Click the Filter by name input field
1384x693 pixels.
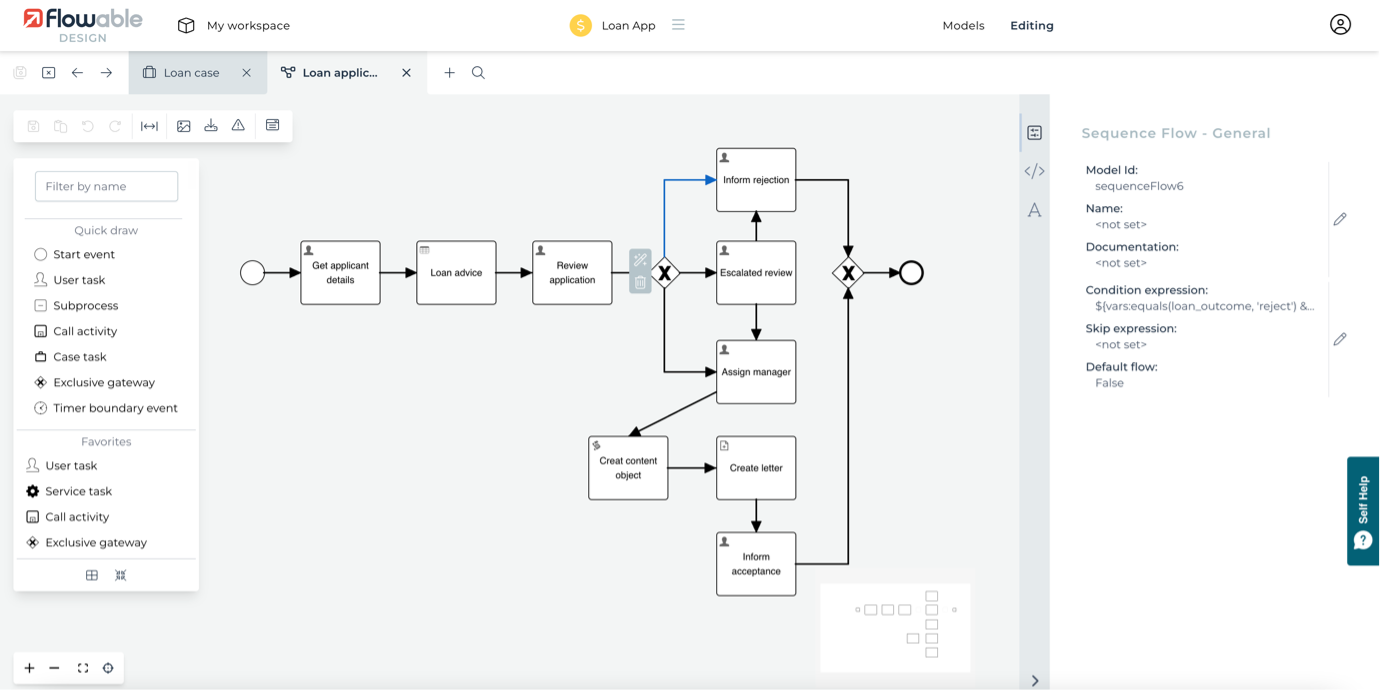tap(105, 186)
